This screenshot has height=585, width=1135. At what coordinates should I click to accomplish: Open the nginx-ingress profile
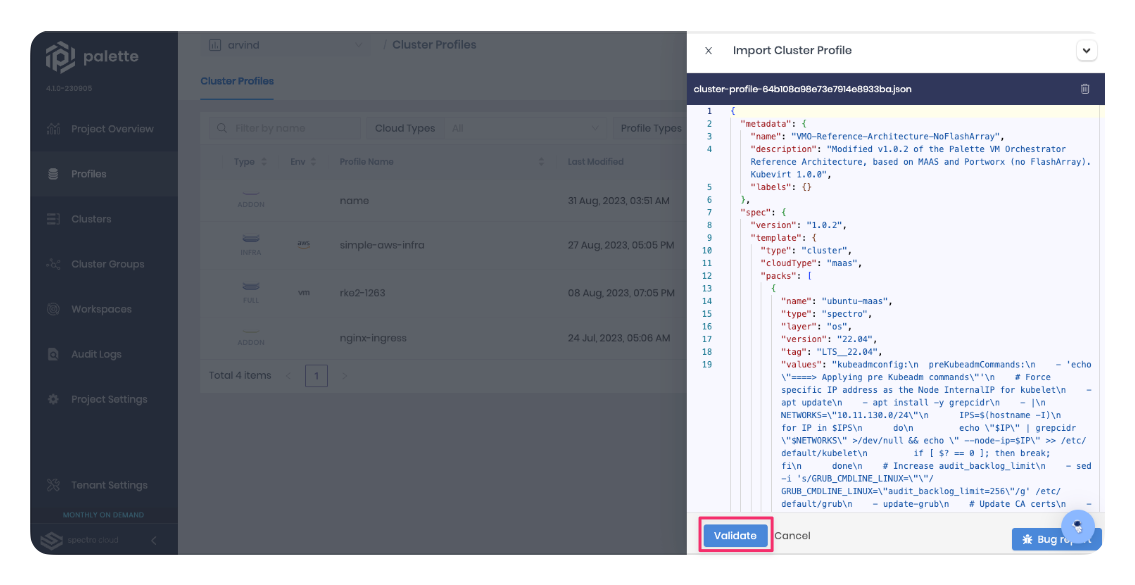[373, 337]
